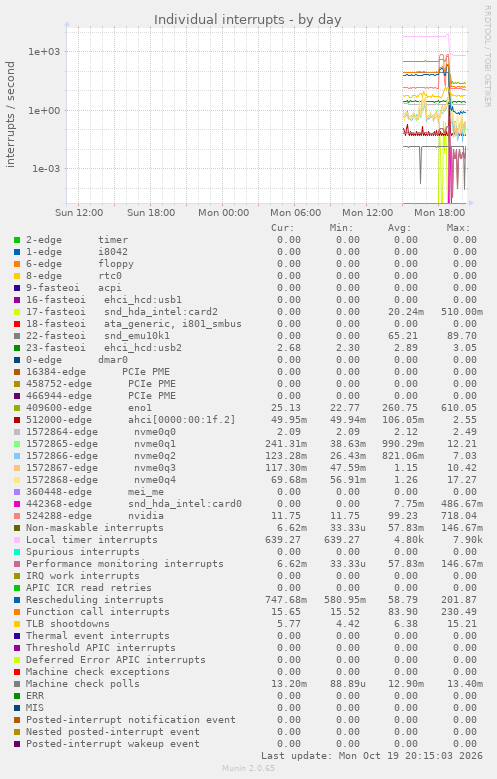Viewport: 497px width, 779px height.
Task: Select '1572865-edge nvme0q1' label
Action: (x=101, y=444)
